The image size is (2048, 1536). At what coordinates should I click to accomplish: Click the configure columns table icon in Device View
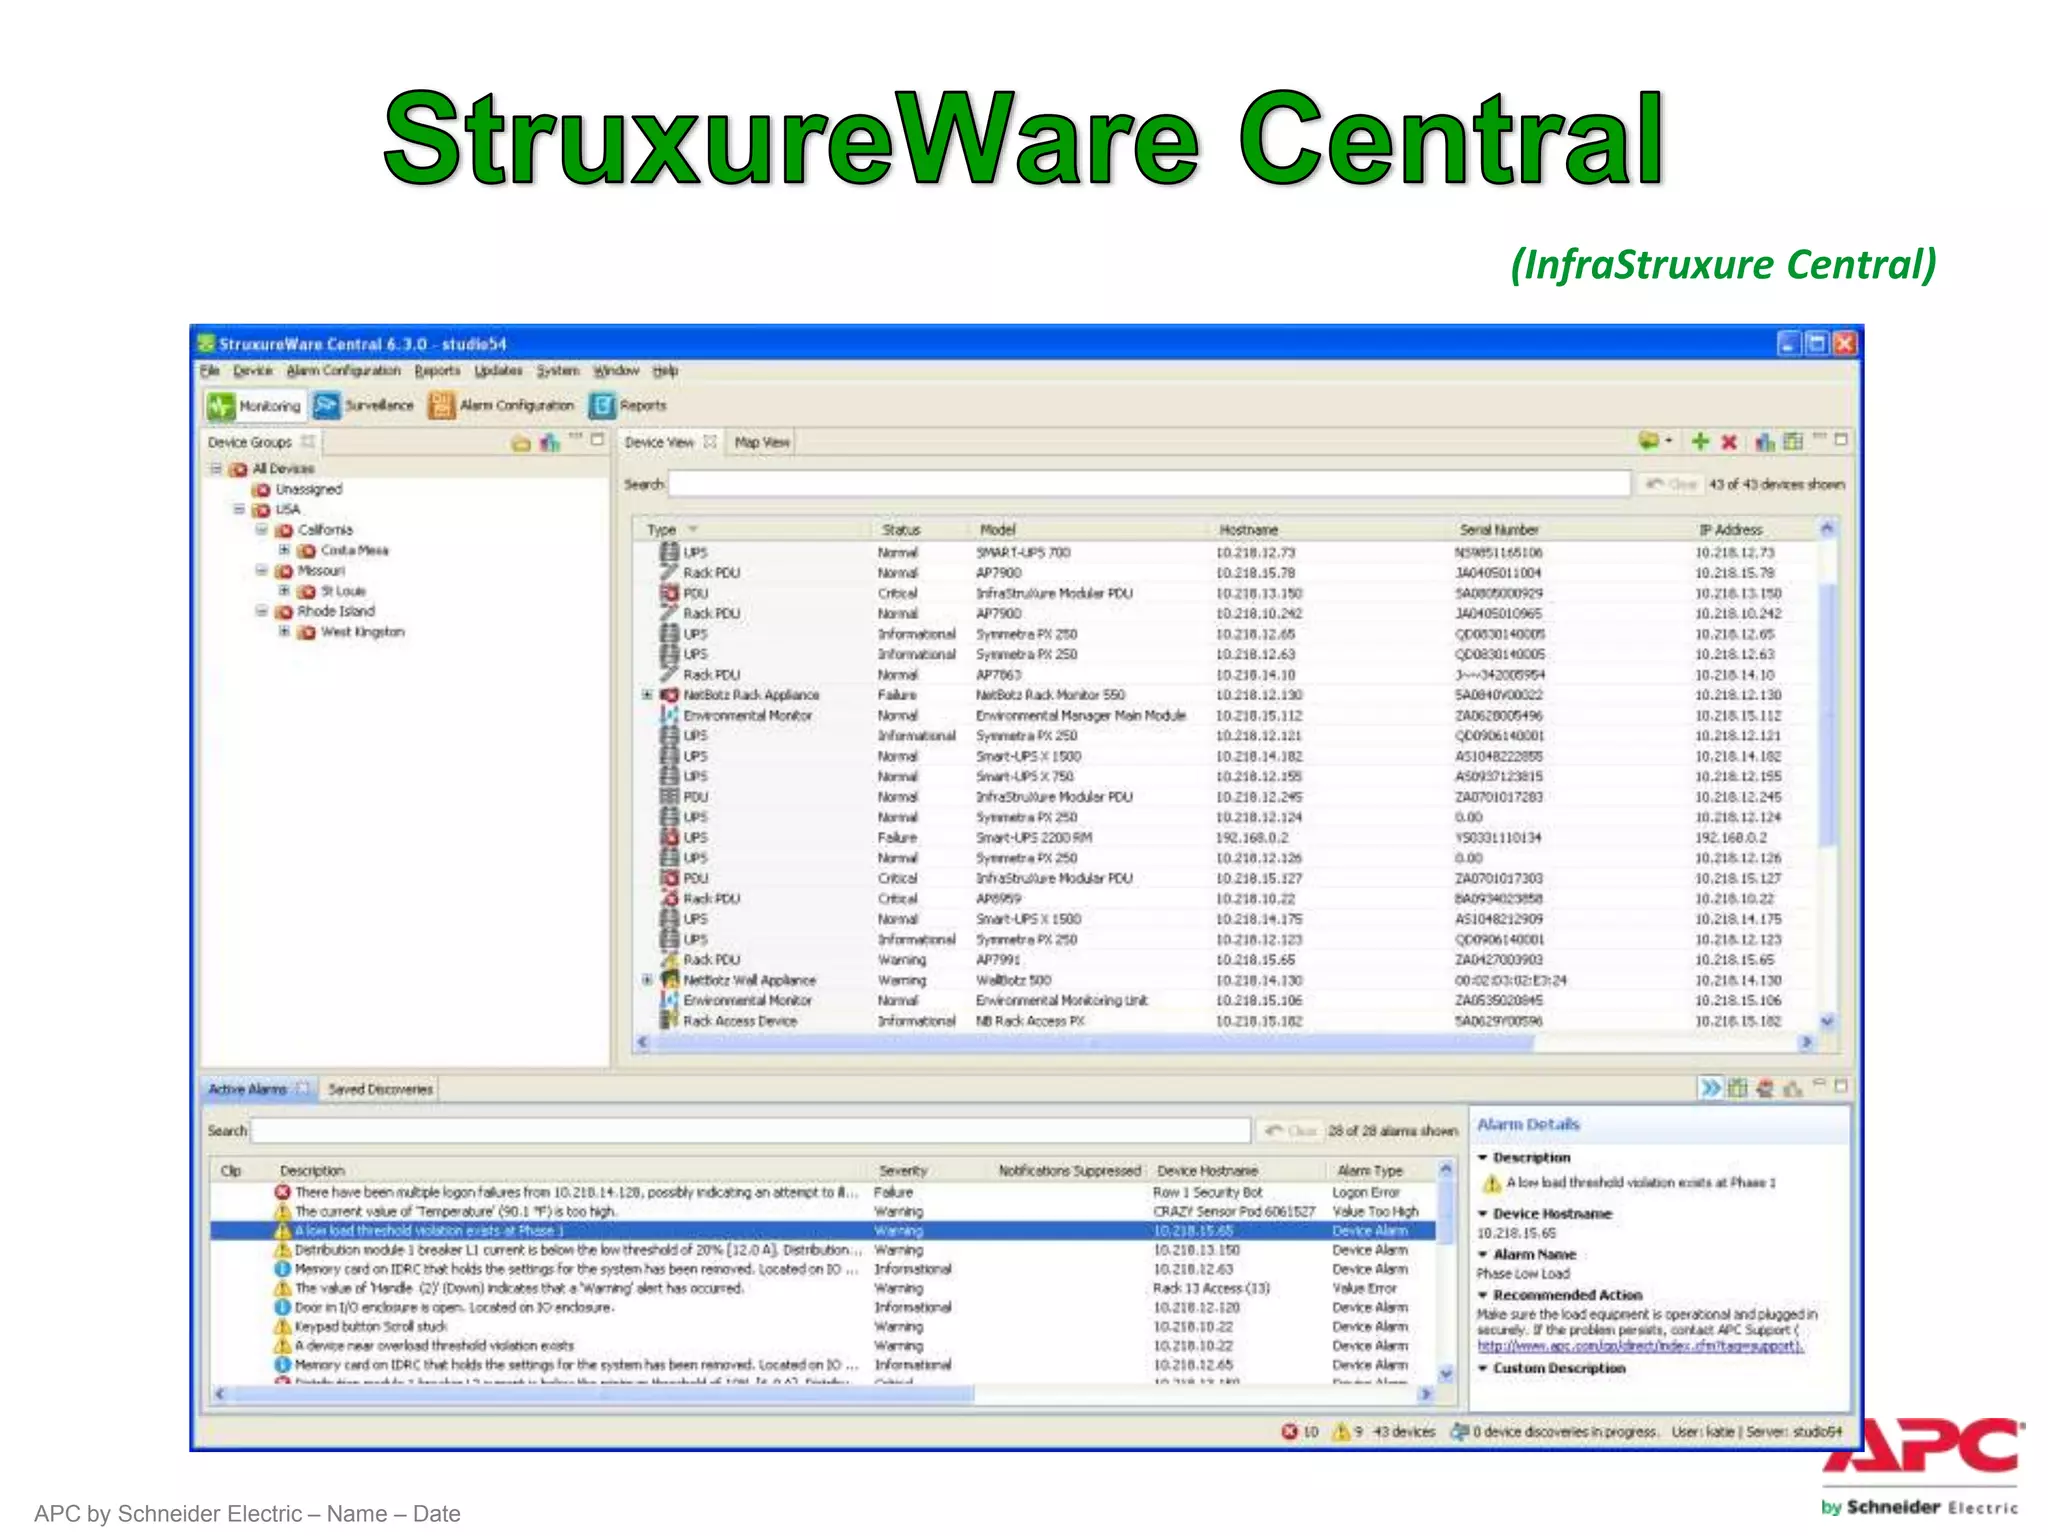click(1793, 441)
